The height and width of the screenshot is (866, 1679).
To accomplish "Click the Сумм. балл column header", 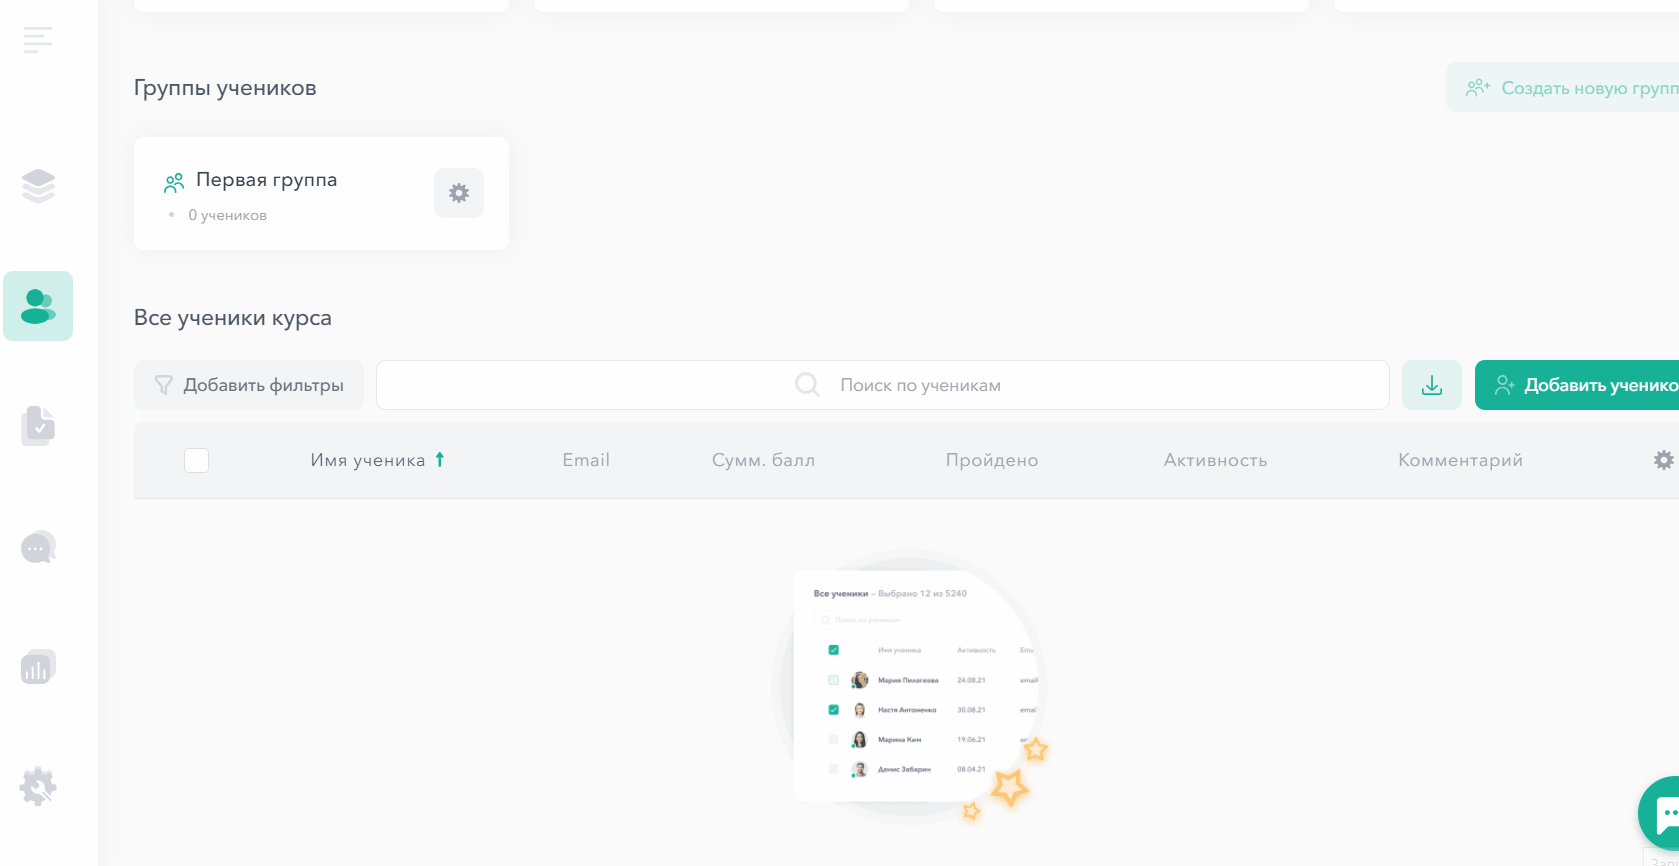I will (x=764, y=460).
